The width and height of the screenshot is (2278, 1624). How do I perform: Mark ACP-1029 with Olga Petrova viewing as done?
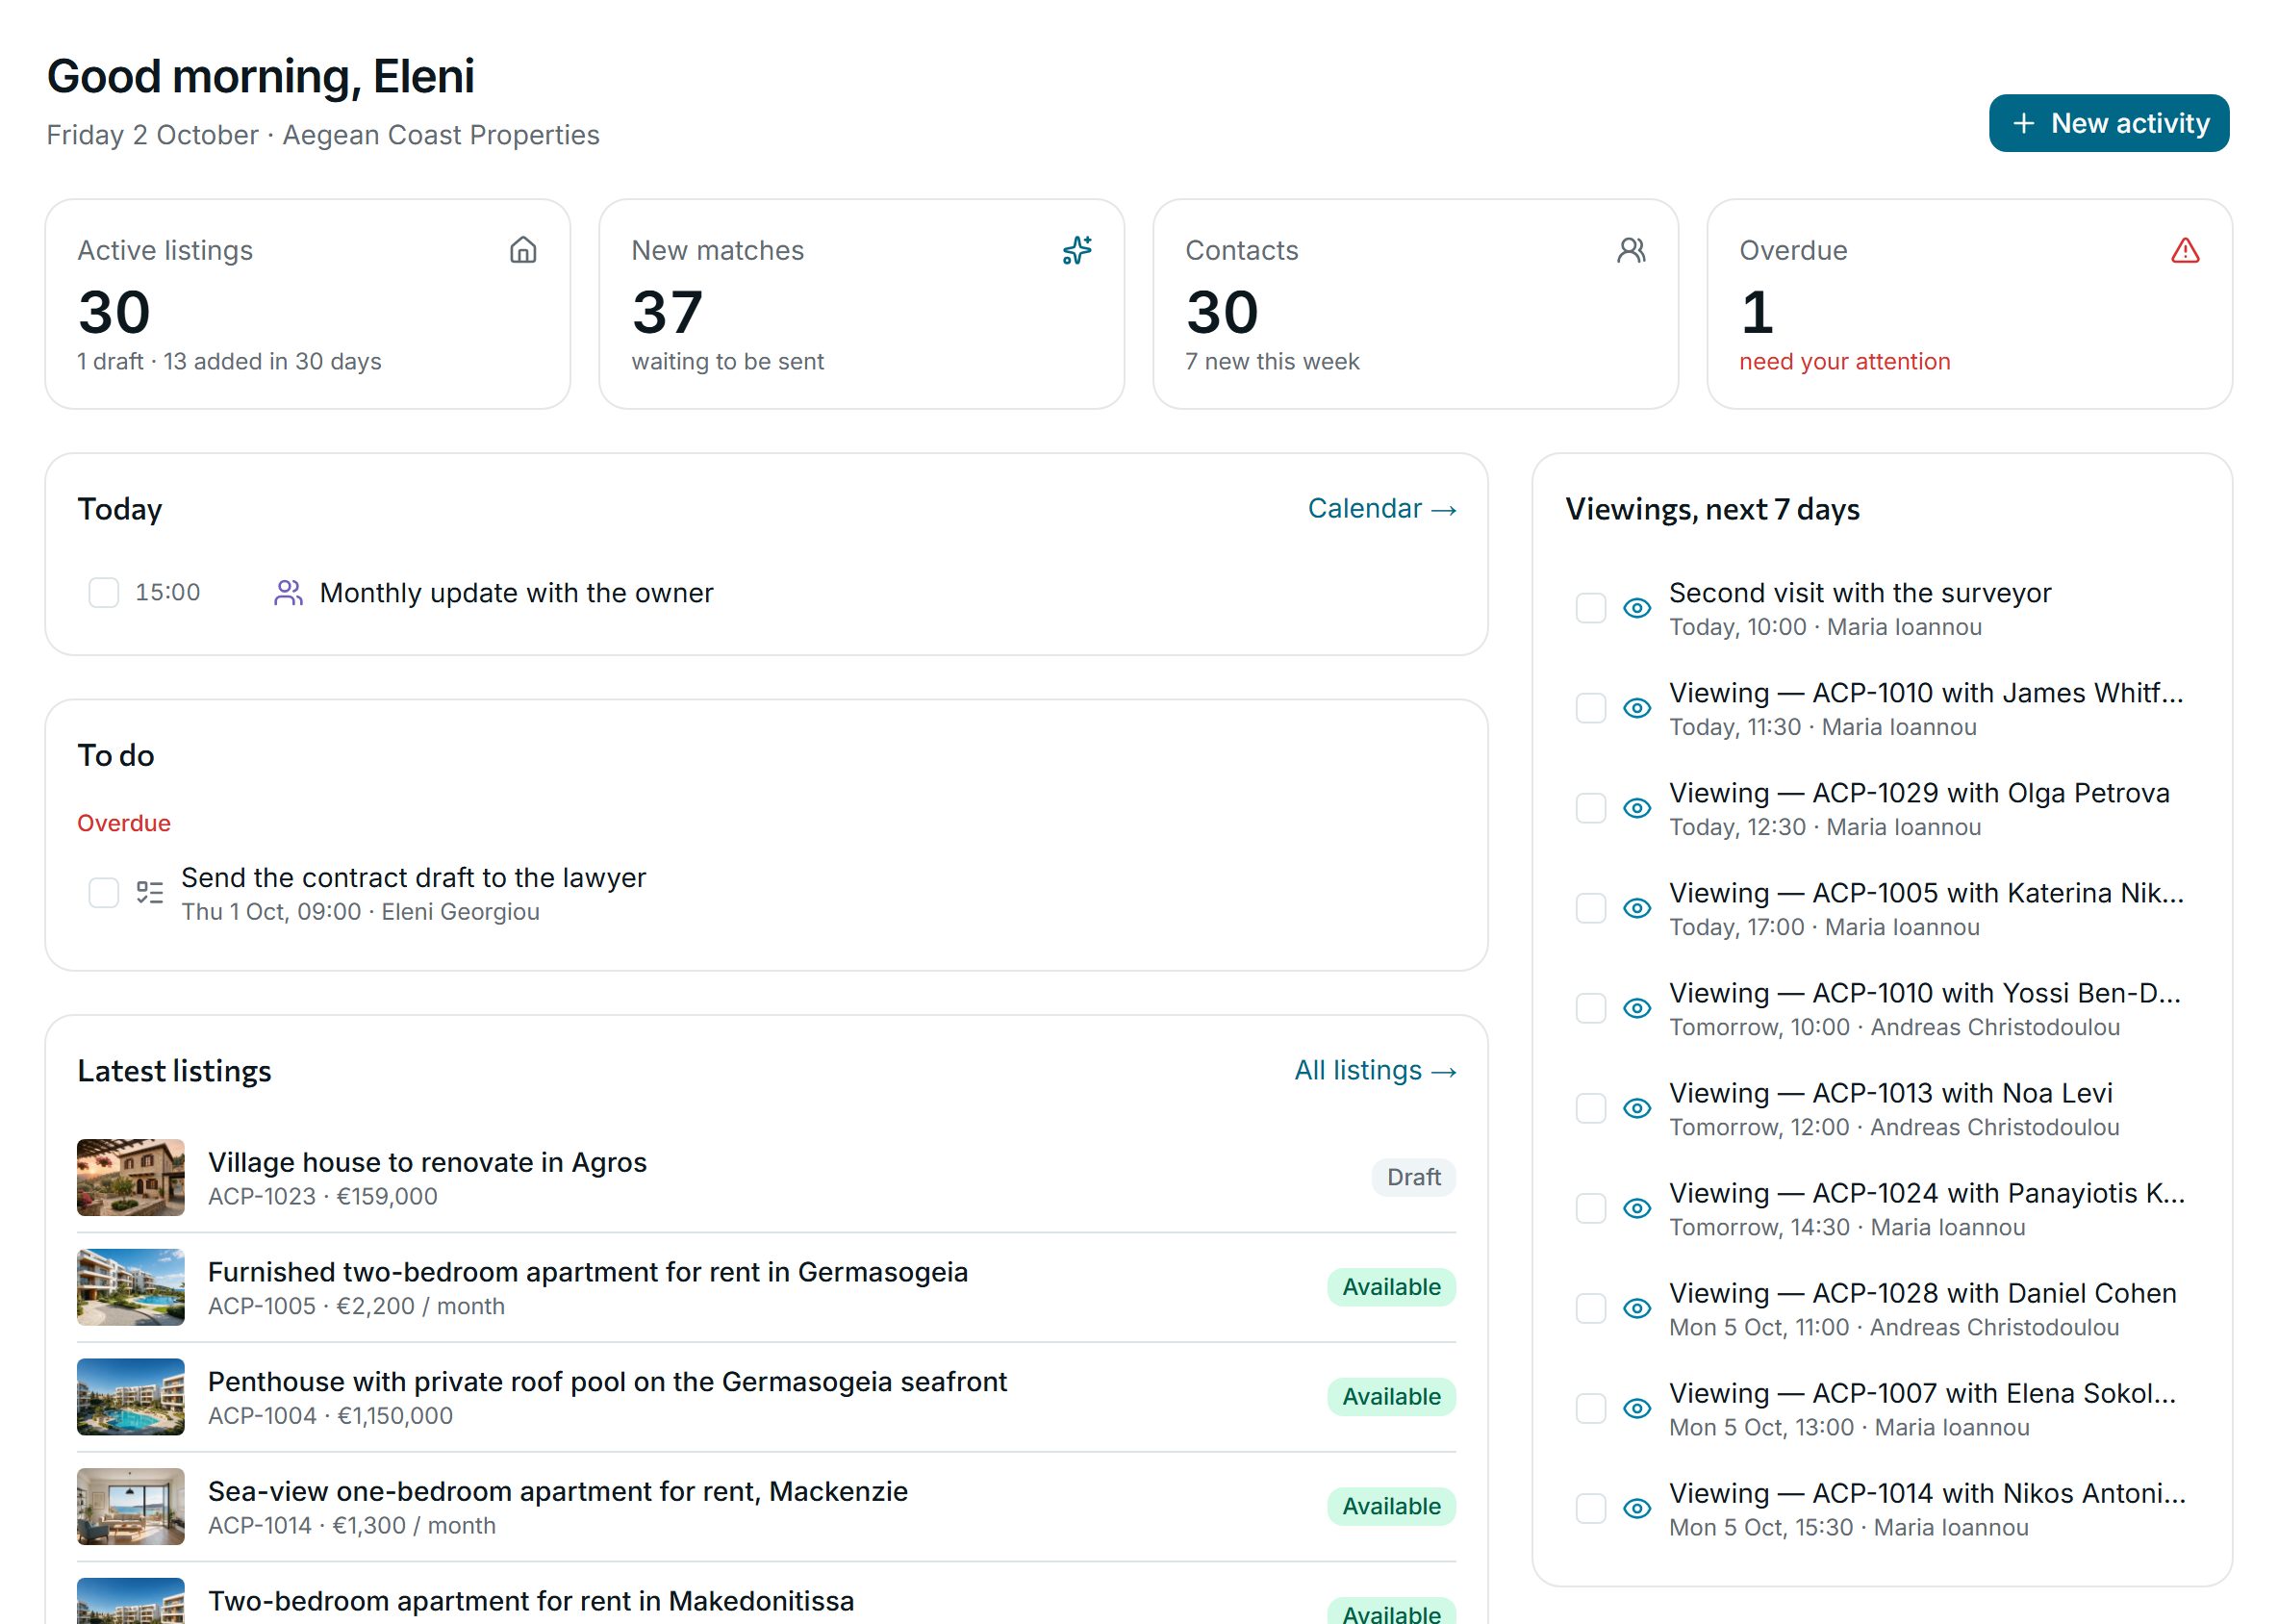pyautogui.click(x=1590, y=808)
